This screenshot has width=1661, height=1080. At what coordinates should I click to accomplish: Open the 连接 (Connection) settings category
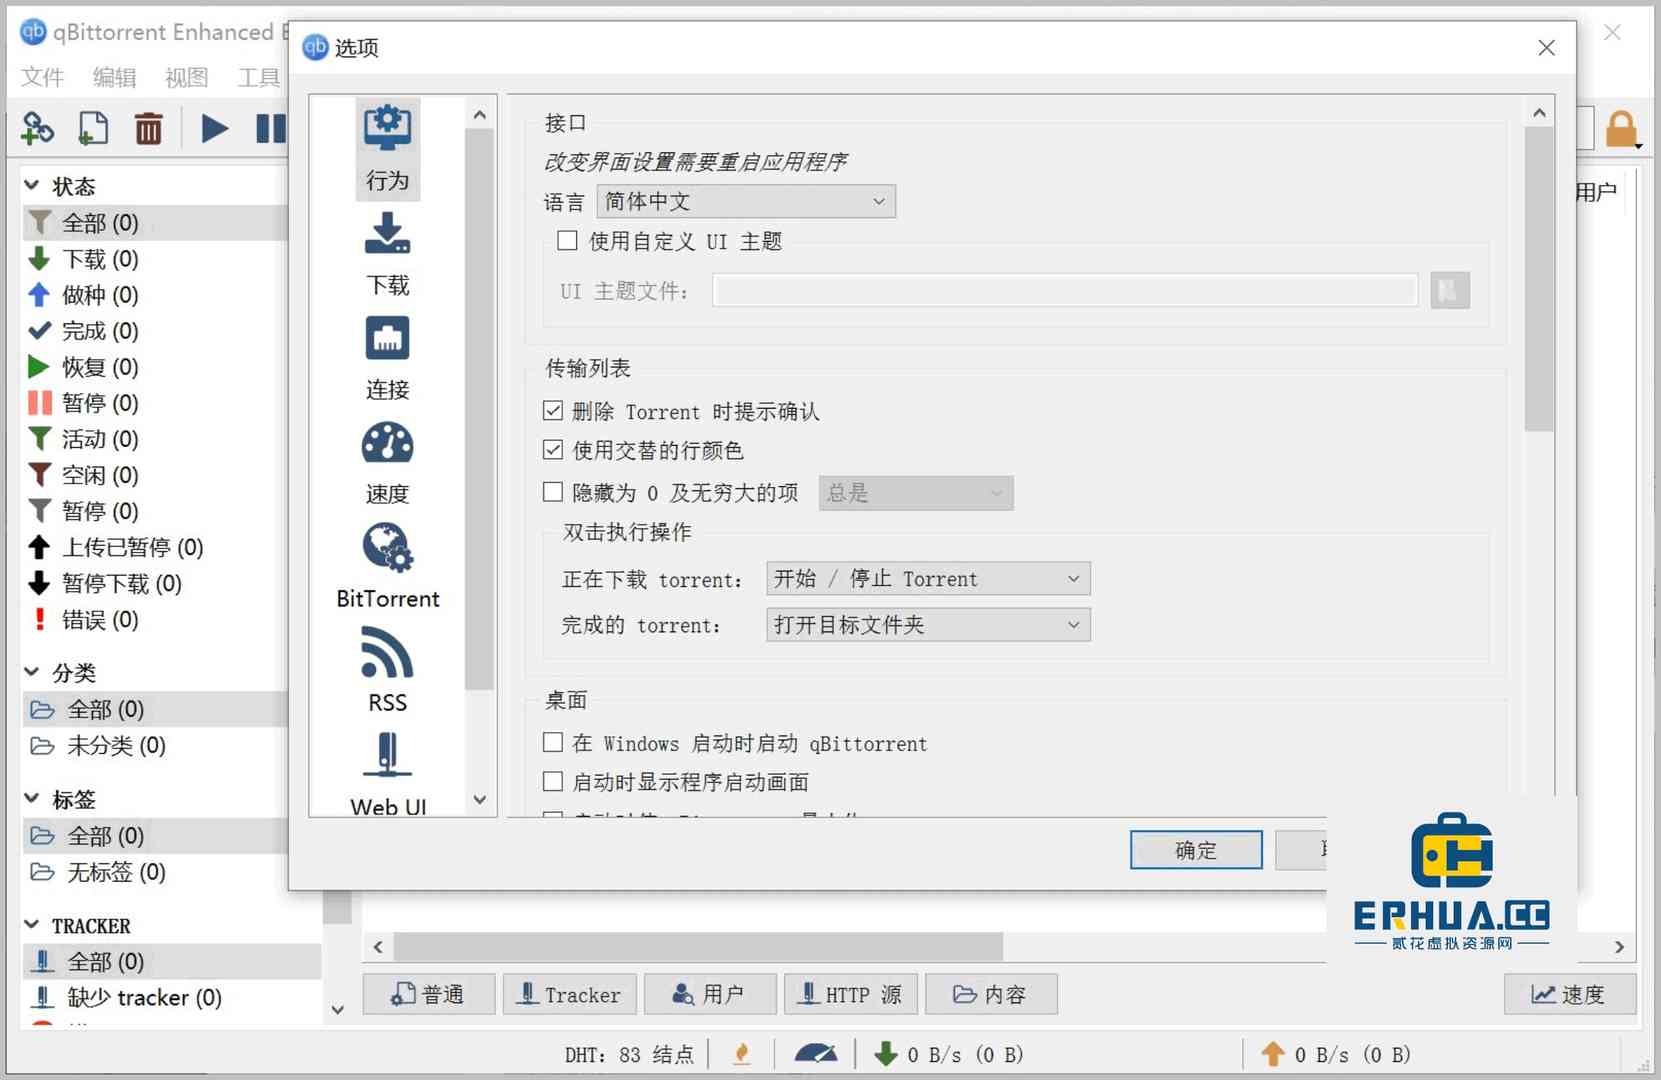click(x=388, y=359)
